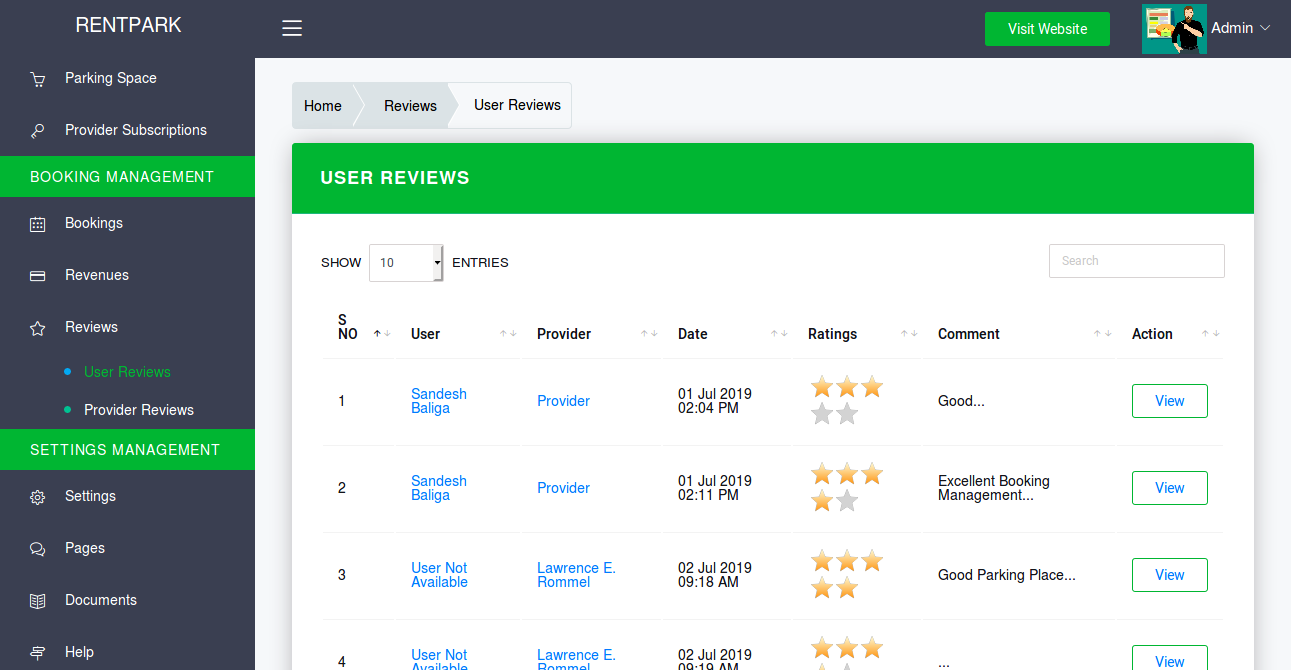
Task: Open Provider link in row 2
Action: point(563,488)
